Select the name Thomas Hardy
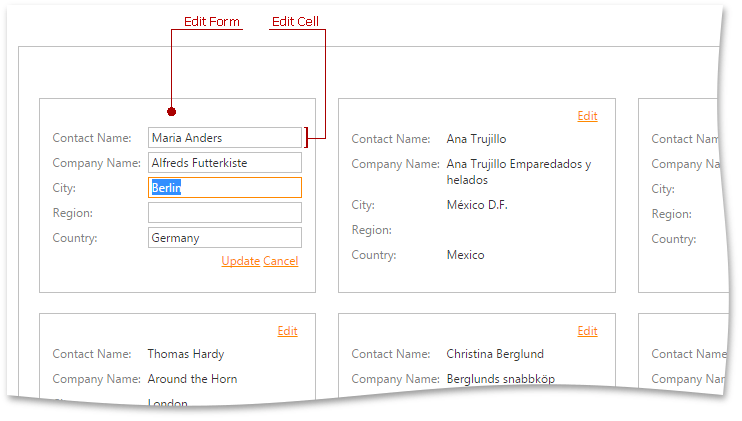The image size is (742, 421). coord(186,354)
